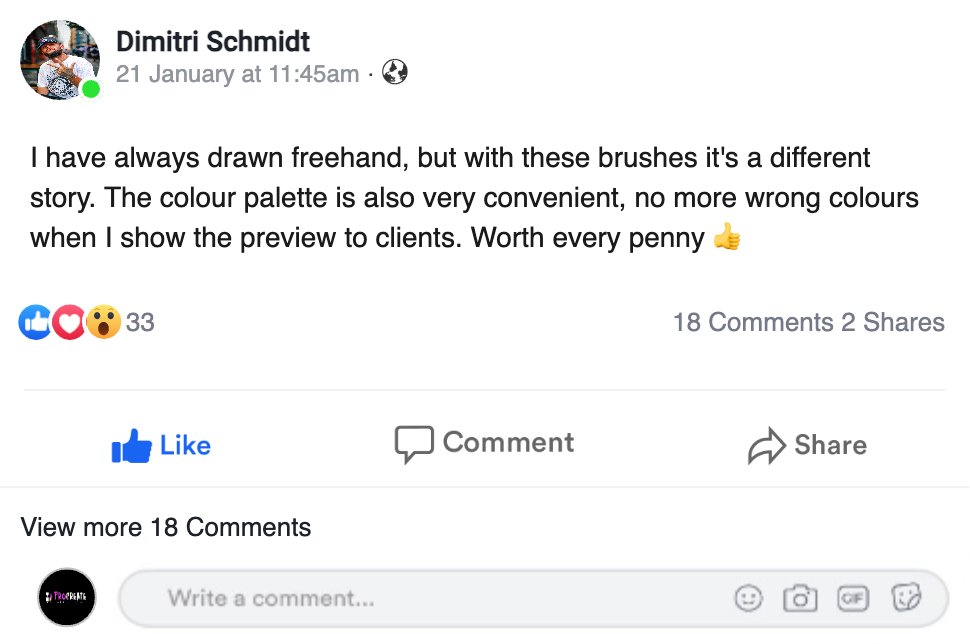This screenshot has height=644, width=970.
Task: Insert a GIF in the comment
Action: (853, 598)
